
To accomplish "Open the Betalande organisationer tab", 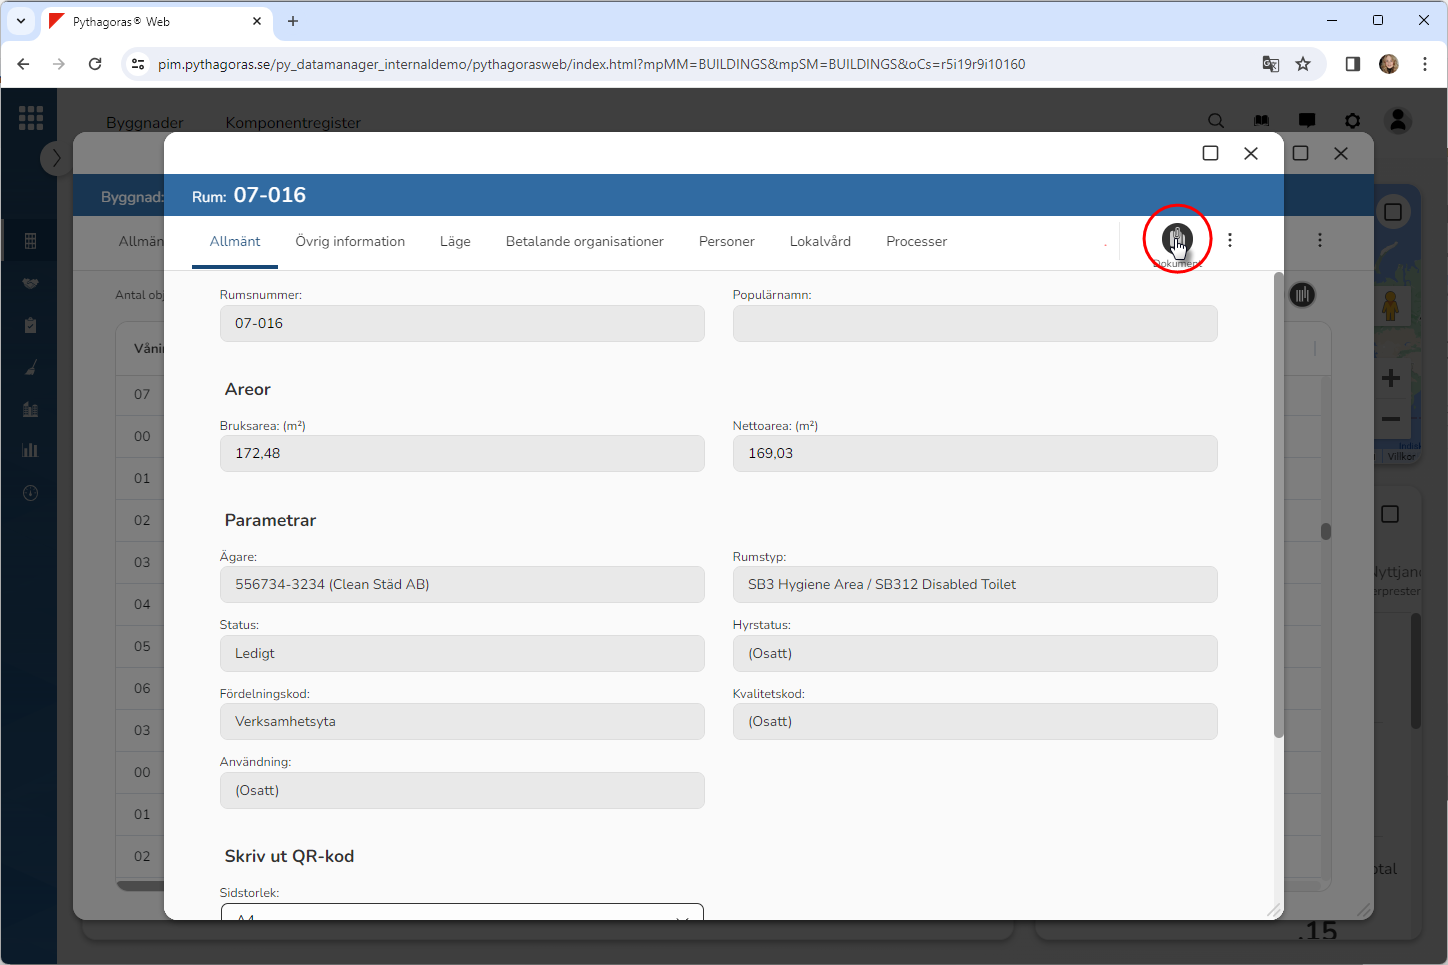I will click(584, 242).
